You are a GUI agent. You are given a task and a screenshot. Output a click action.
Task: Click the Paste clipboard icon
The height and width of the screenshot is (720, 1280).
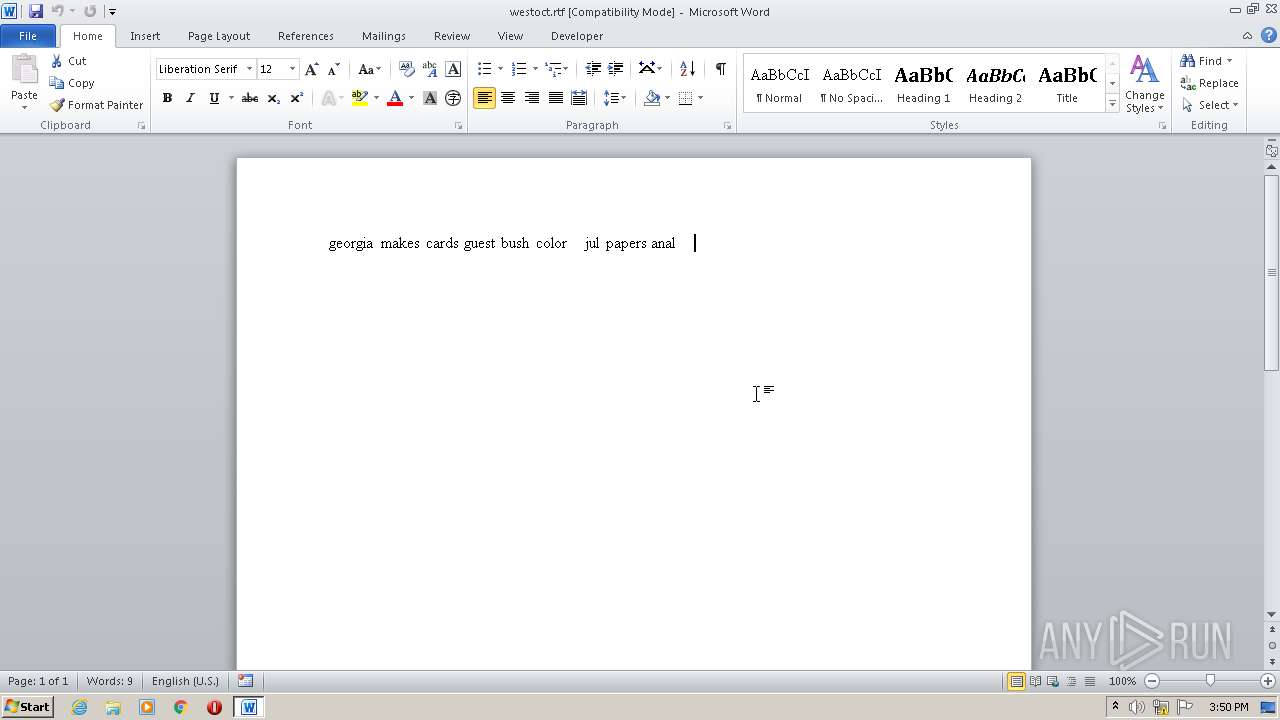[24, 72]
